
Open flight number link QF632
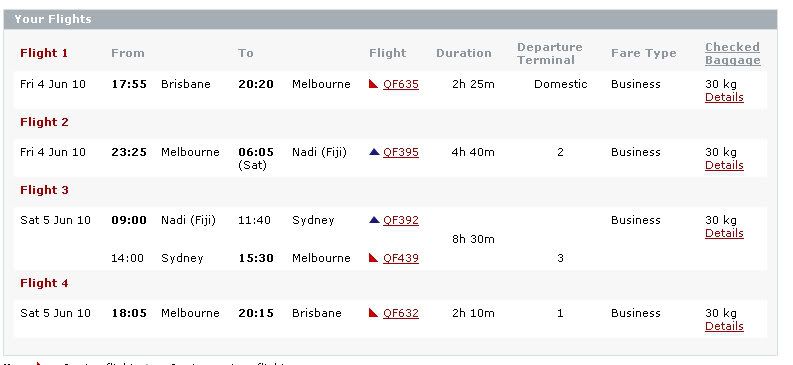pyautogui.click(x=401, y=313)
